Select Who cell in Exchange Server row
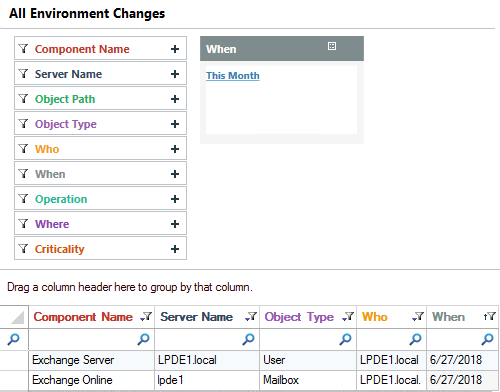 click(x=391, y=360)
